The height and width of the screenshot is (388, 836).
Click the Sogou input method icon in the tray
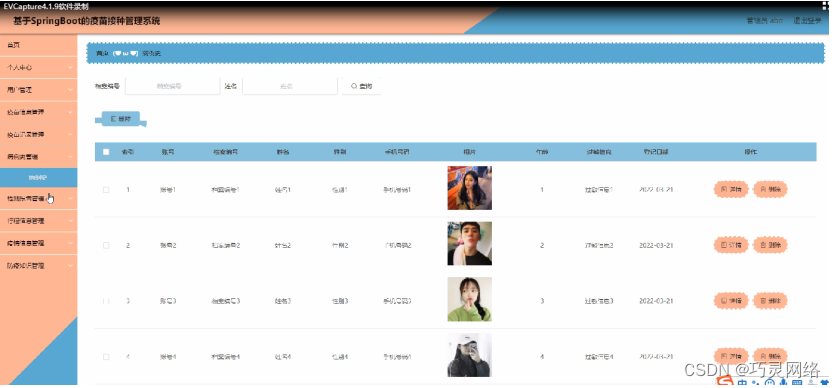(x=724, y=382)
